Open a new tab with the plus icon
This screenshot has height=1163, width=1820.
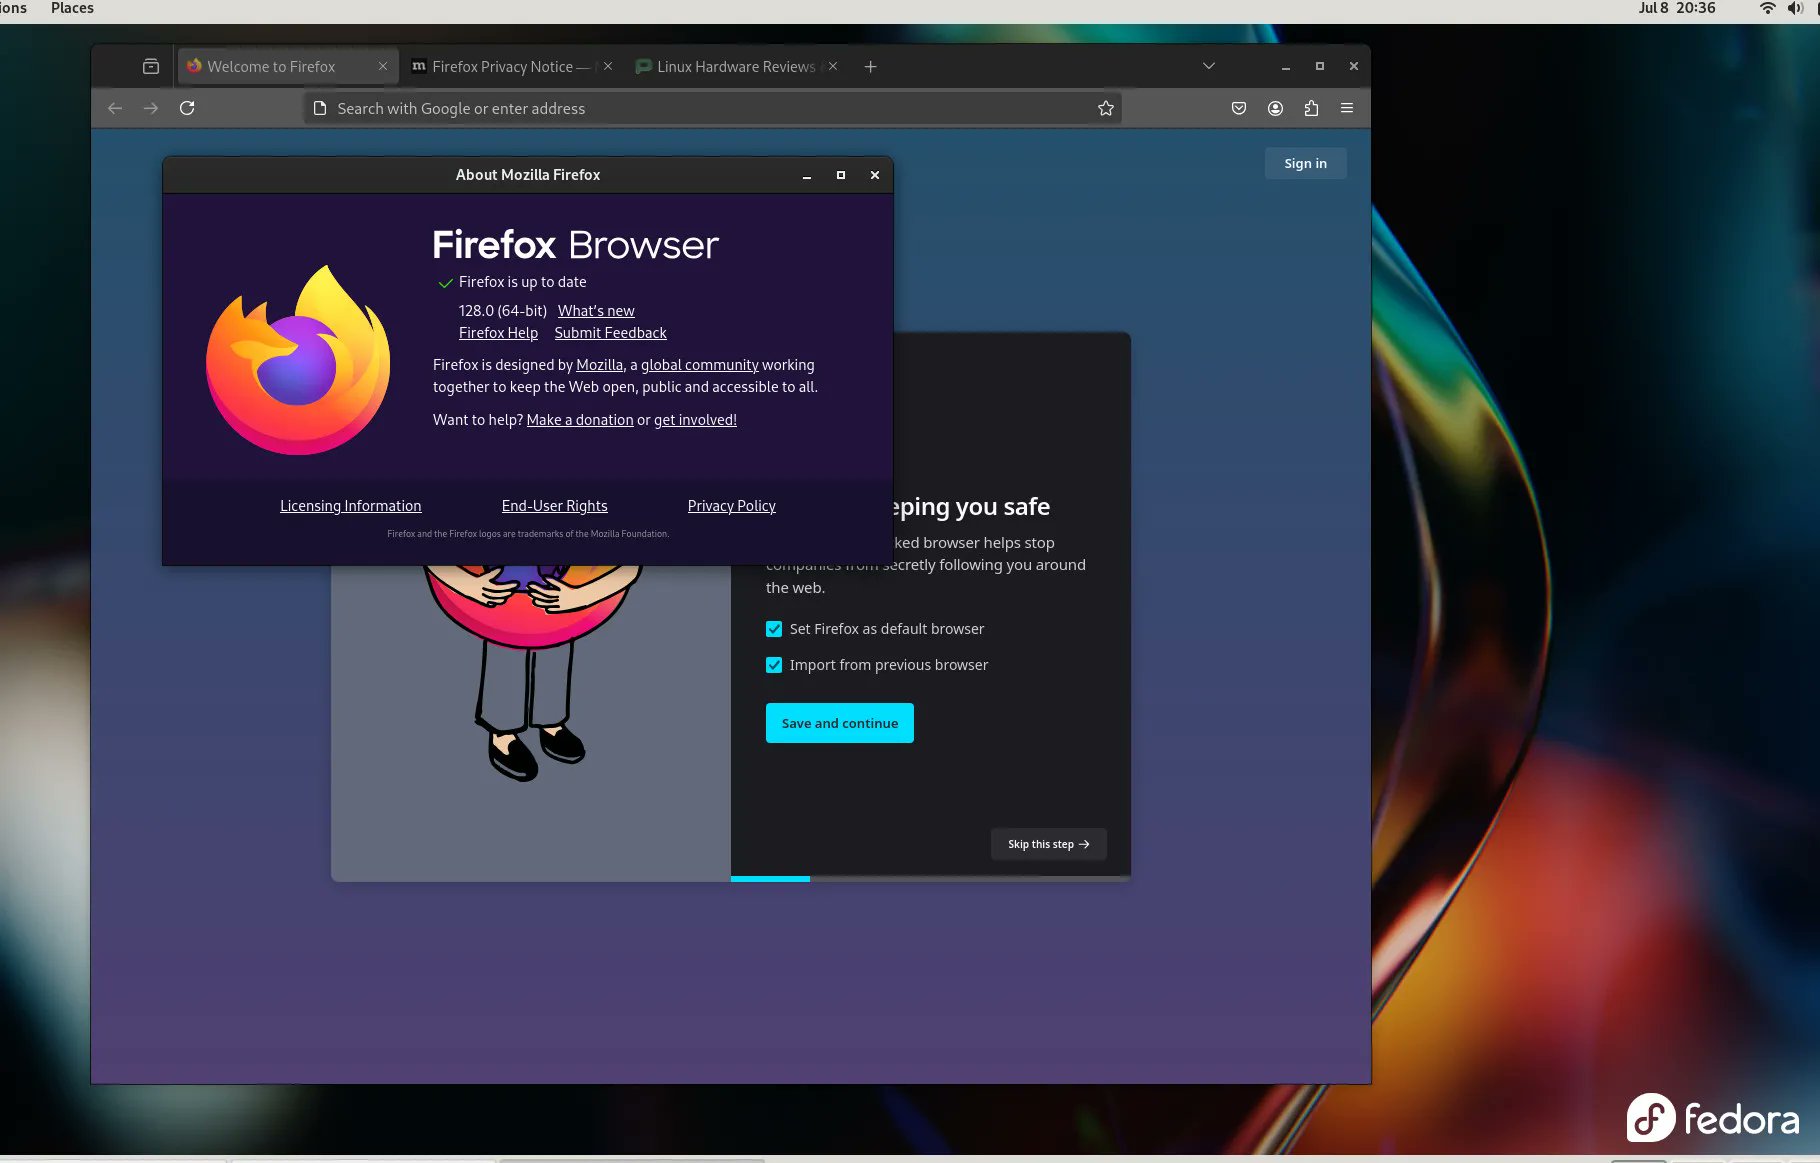tap(870, 66)
